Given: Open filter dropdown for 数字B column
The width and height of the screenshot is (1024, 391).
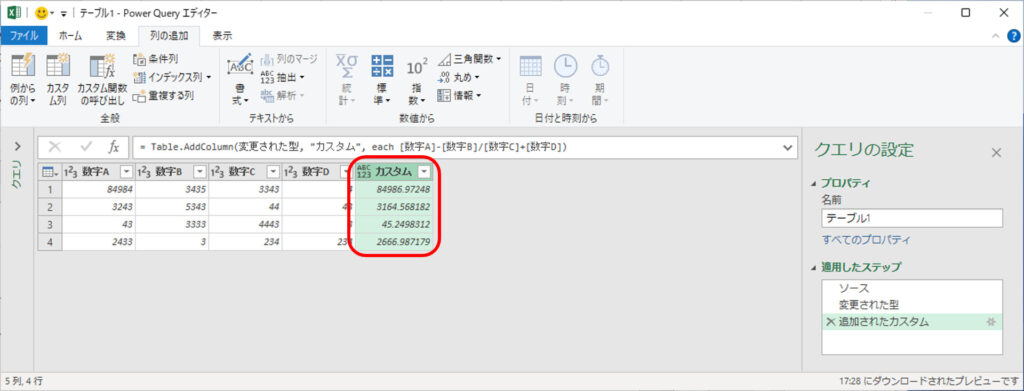Looking at the screenshot, I should click(x=200, y=172).
